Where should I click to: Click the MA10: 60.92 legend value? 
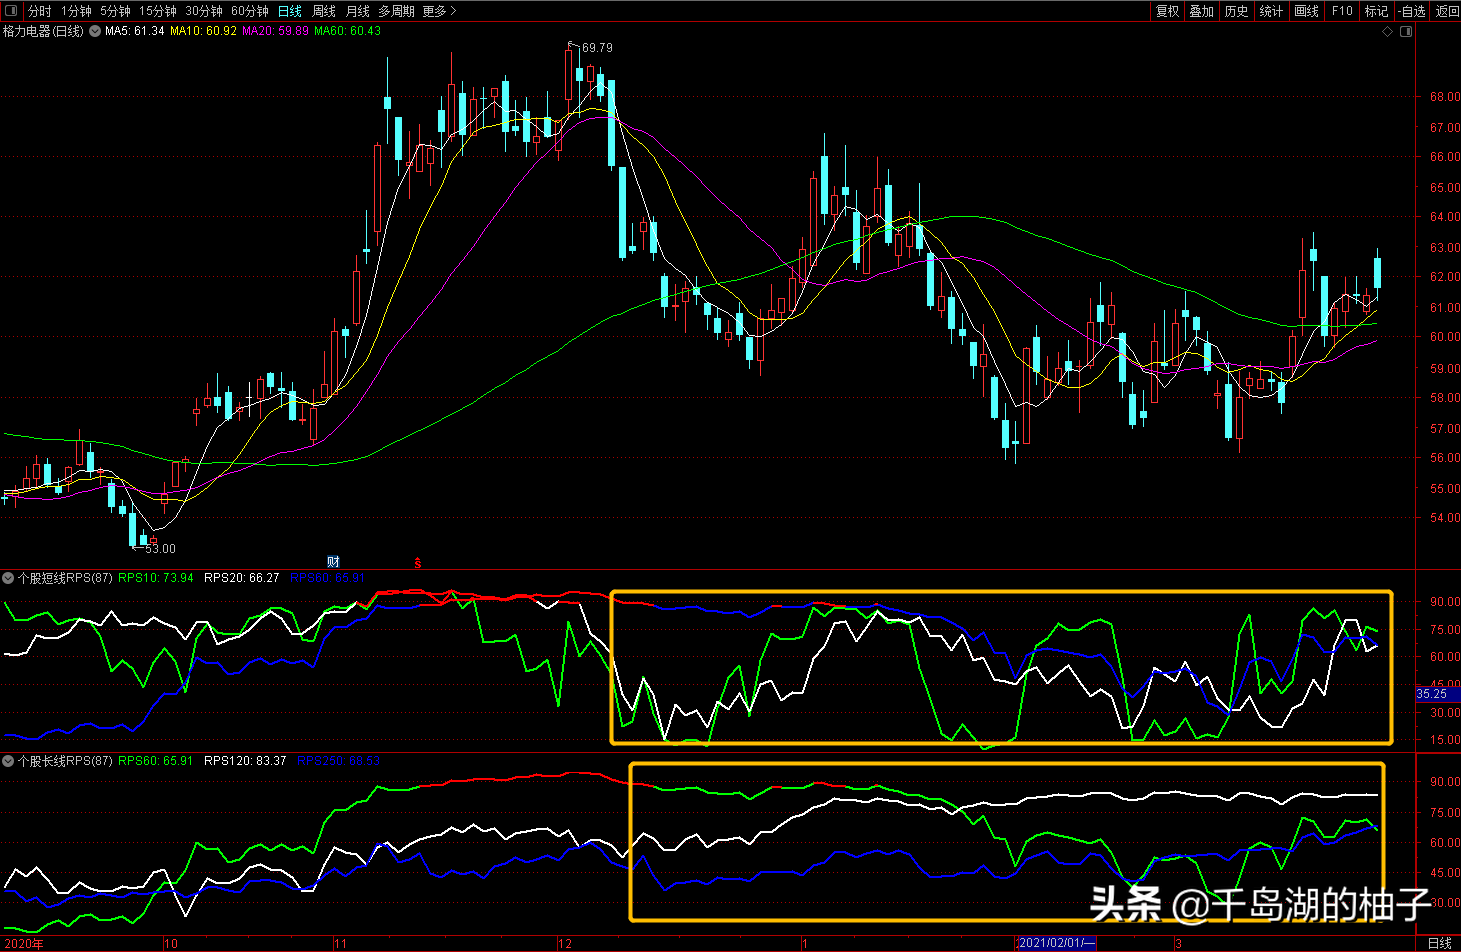[x=204, y=31]
